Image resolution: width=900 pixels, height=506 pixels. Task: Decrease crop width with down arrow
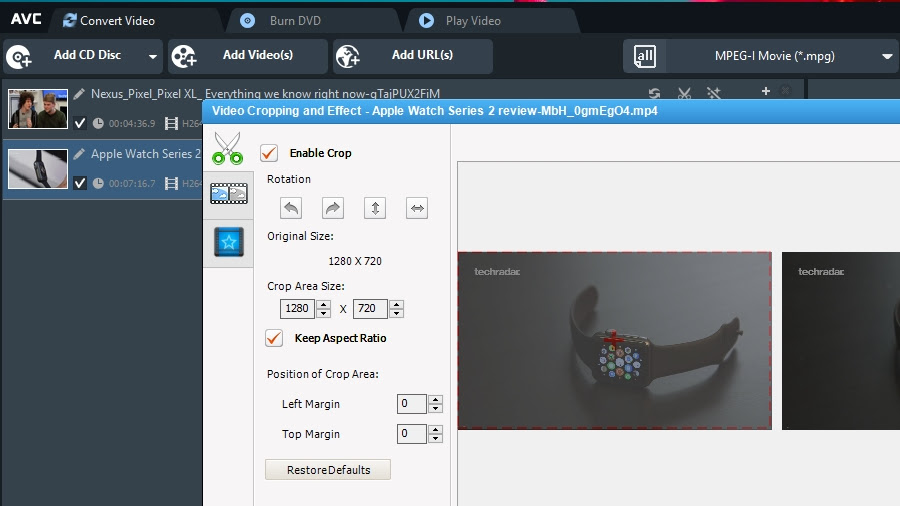point(324,313)
